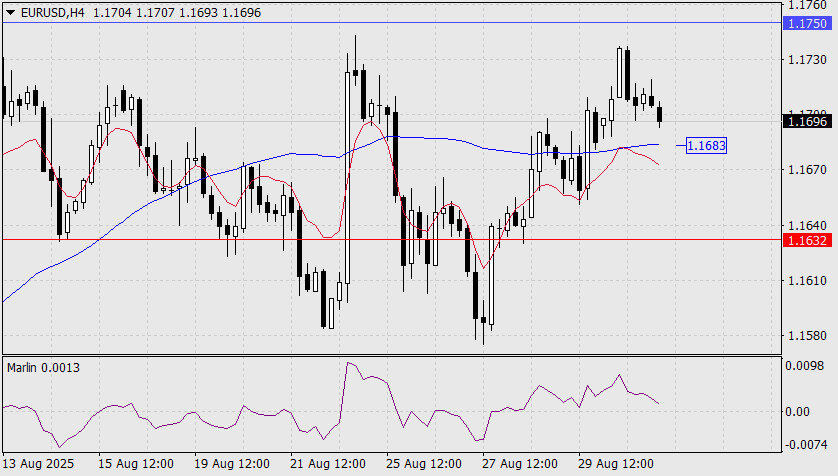This screenshot has width=838, height=476.
Task: Select the current price 1.1696 label
Action: (x=807, y=122)
